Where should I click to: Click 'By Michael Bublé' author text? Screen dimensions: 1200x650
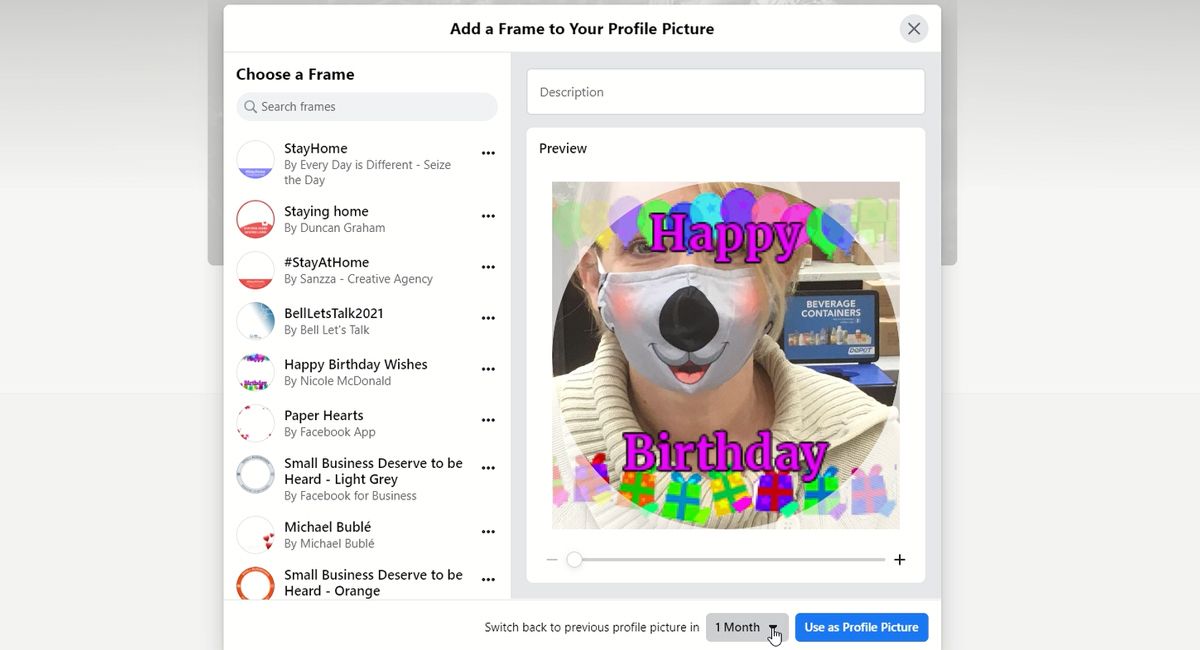[x=329, y=544]
